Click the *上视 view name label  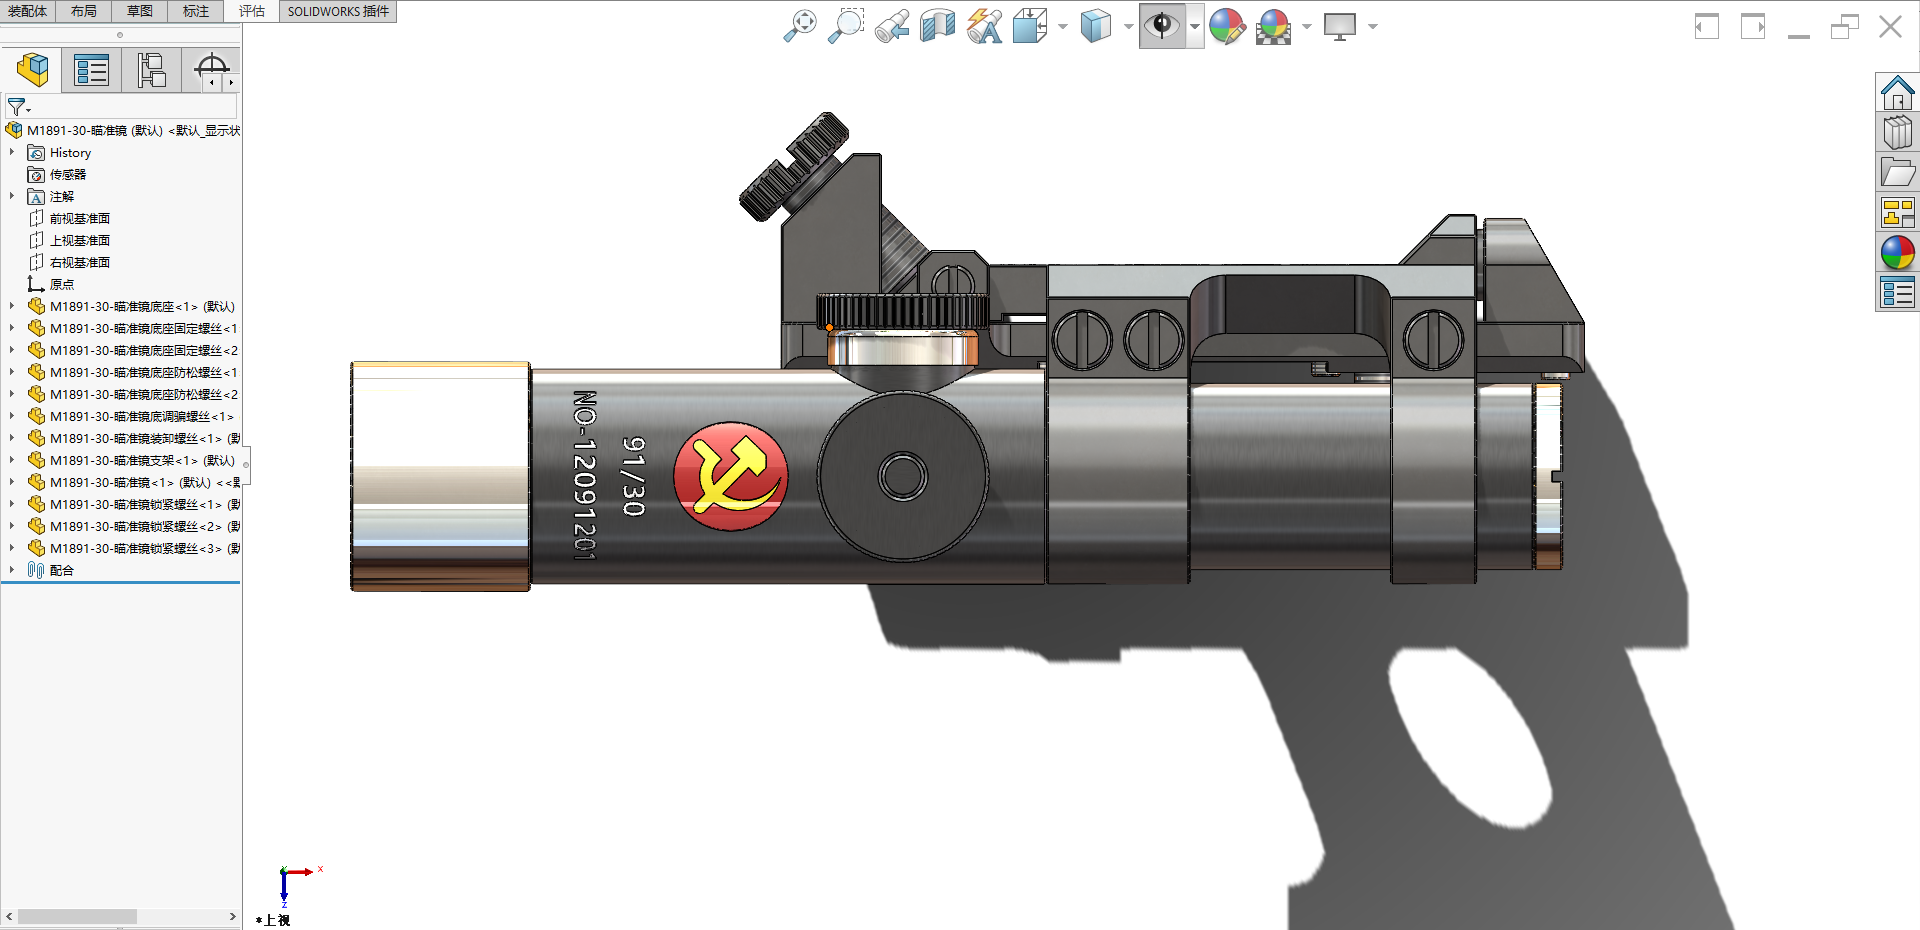pos(273,920)
